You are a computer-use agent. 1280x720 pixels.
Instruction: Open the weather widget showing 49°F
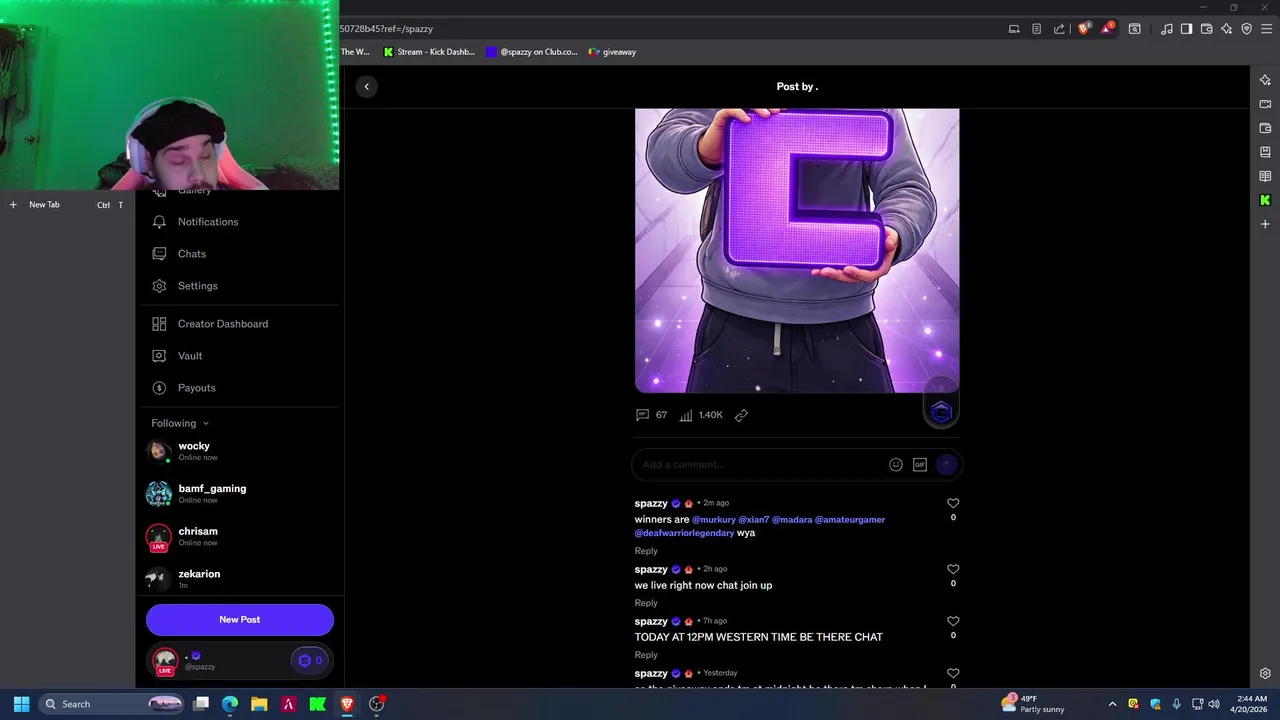(1035, 704)
